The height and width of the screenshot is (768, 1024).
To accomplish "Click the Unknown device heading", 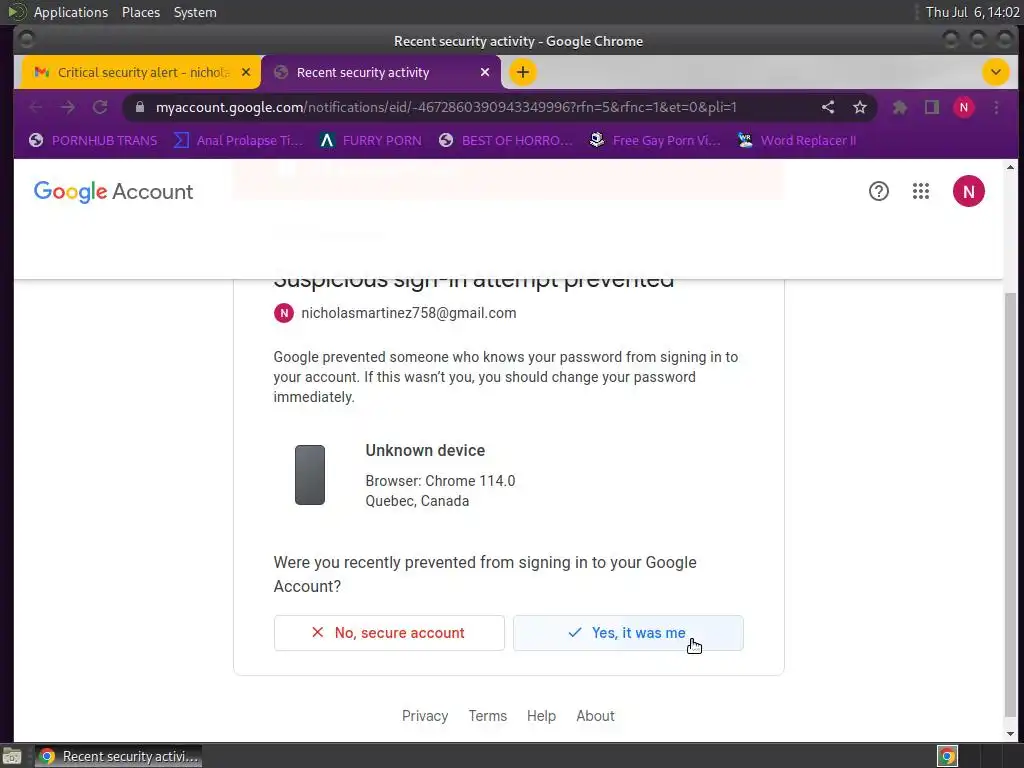I will click(x=425, y=451).
